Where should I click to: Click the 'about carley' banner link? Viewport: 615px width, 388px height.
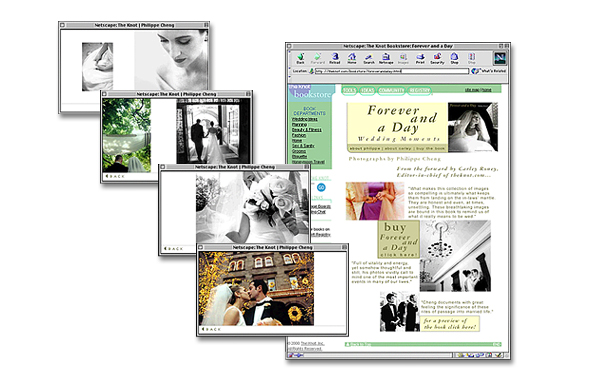pyautogui.click(x=398, y=149)
